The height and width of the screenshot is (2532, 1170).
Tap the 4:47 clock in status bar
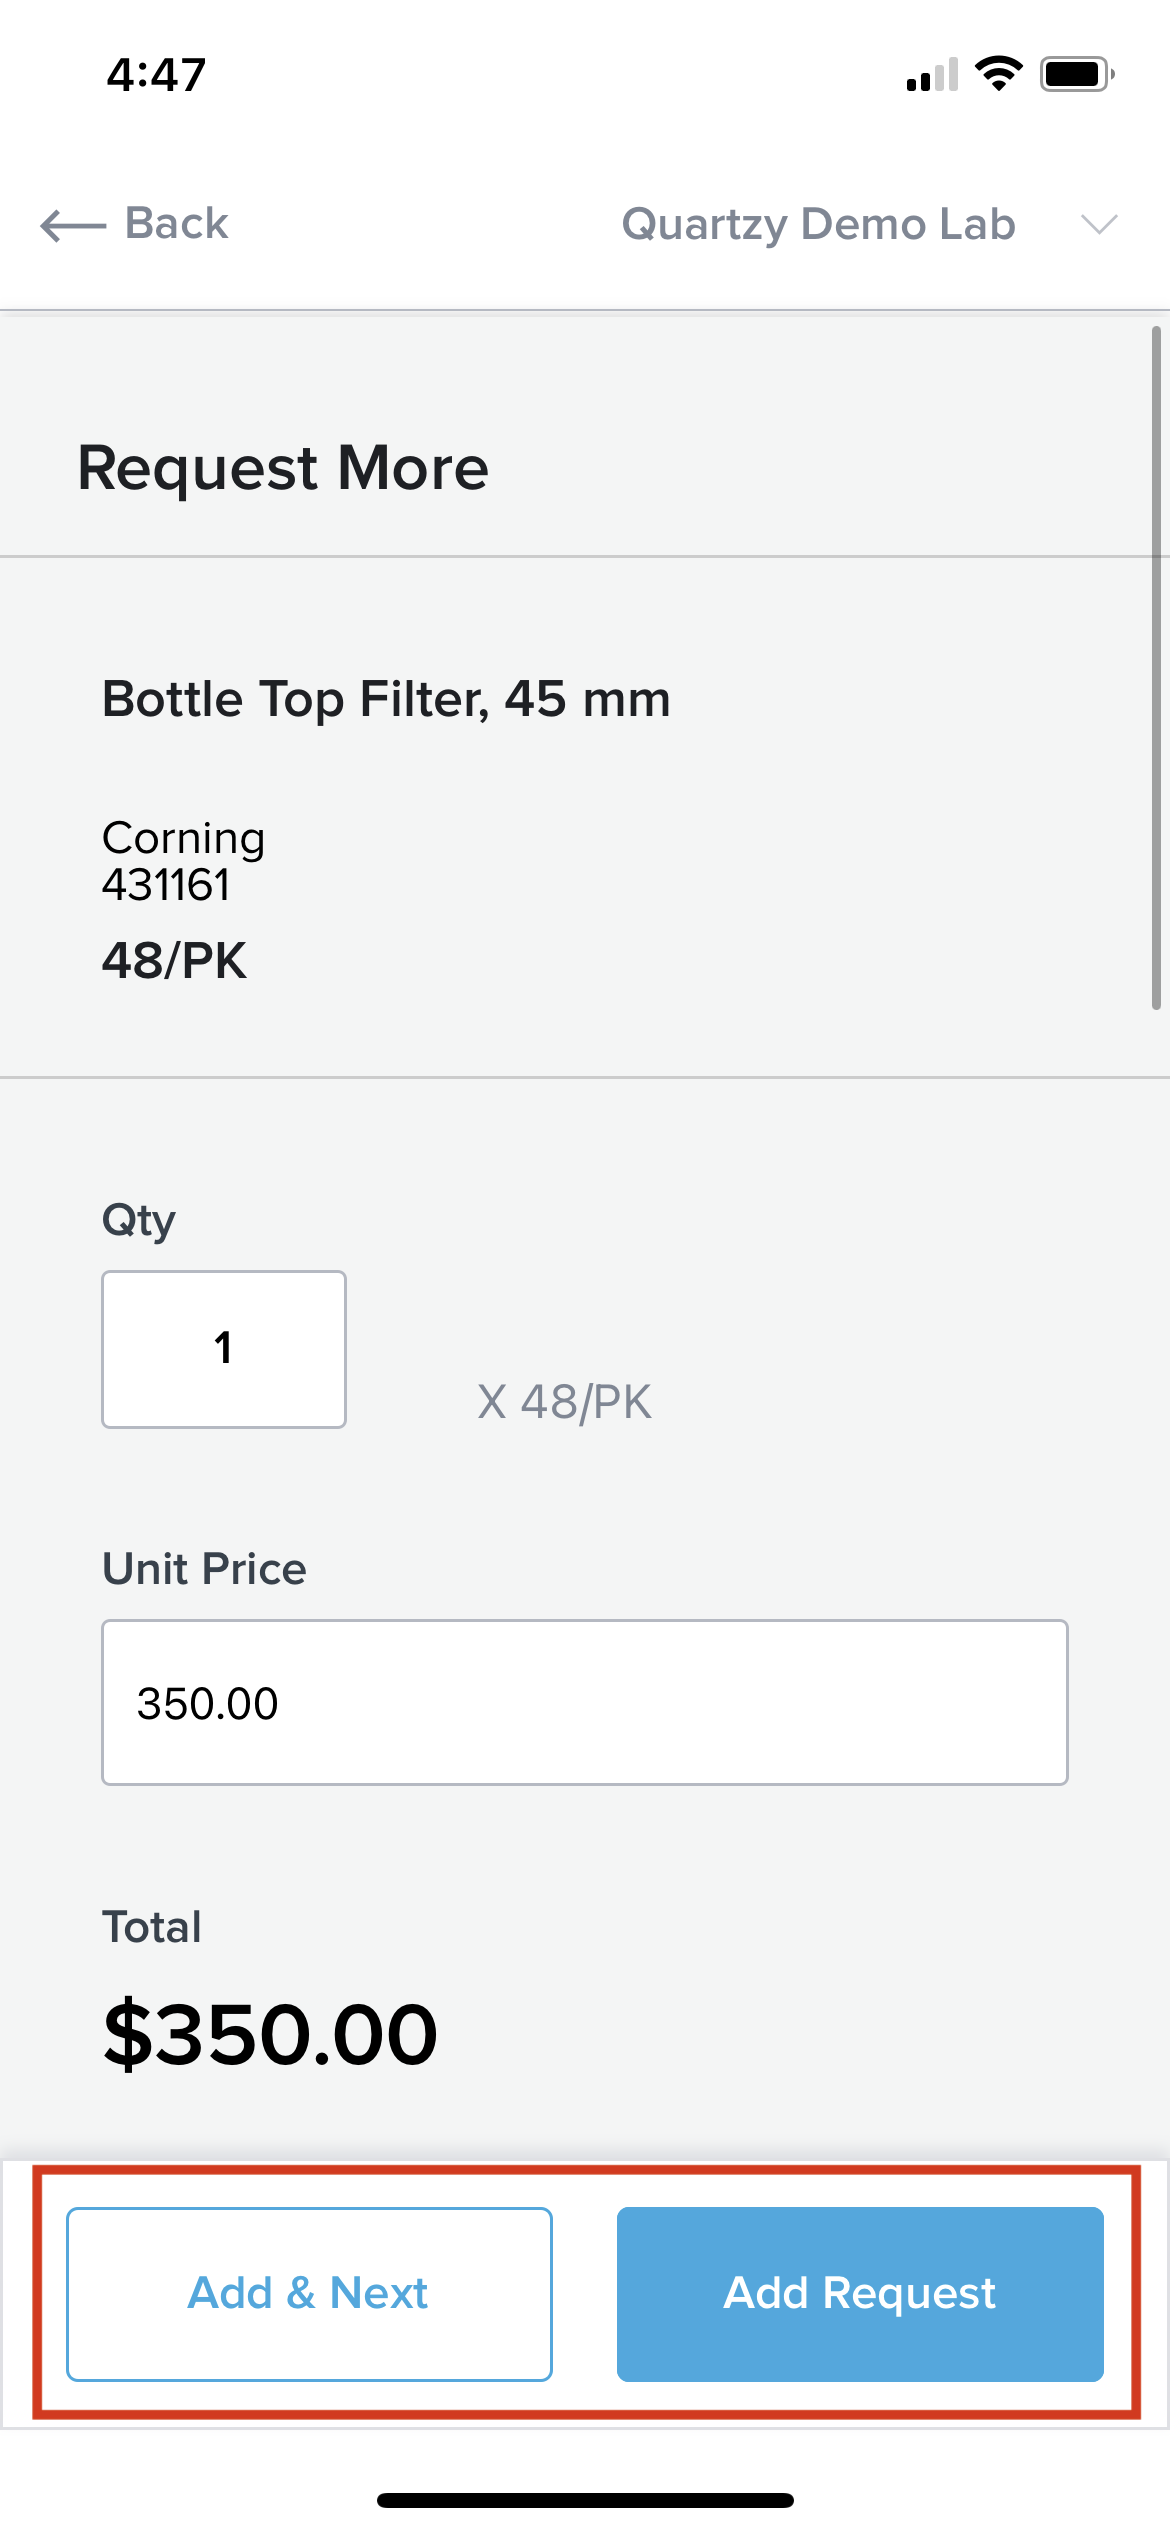pos(156,75)
